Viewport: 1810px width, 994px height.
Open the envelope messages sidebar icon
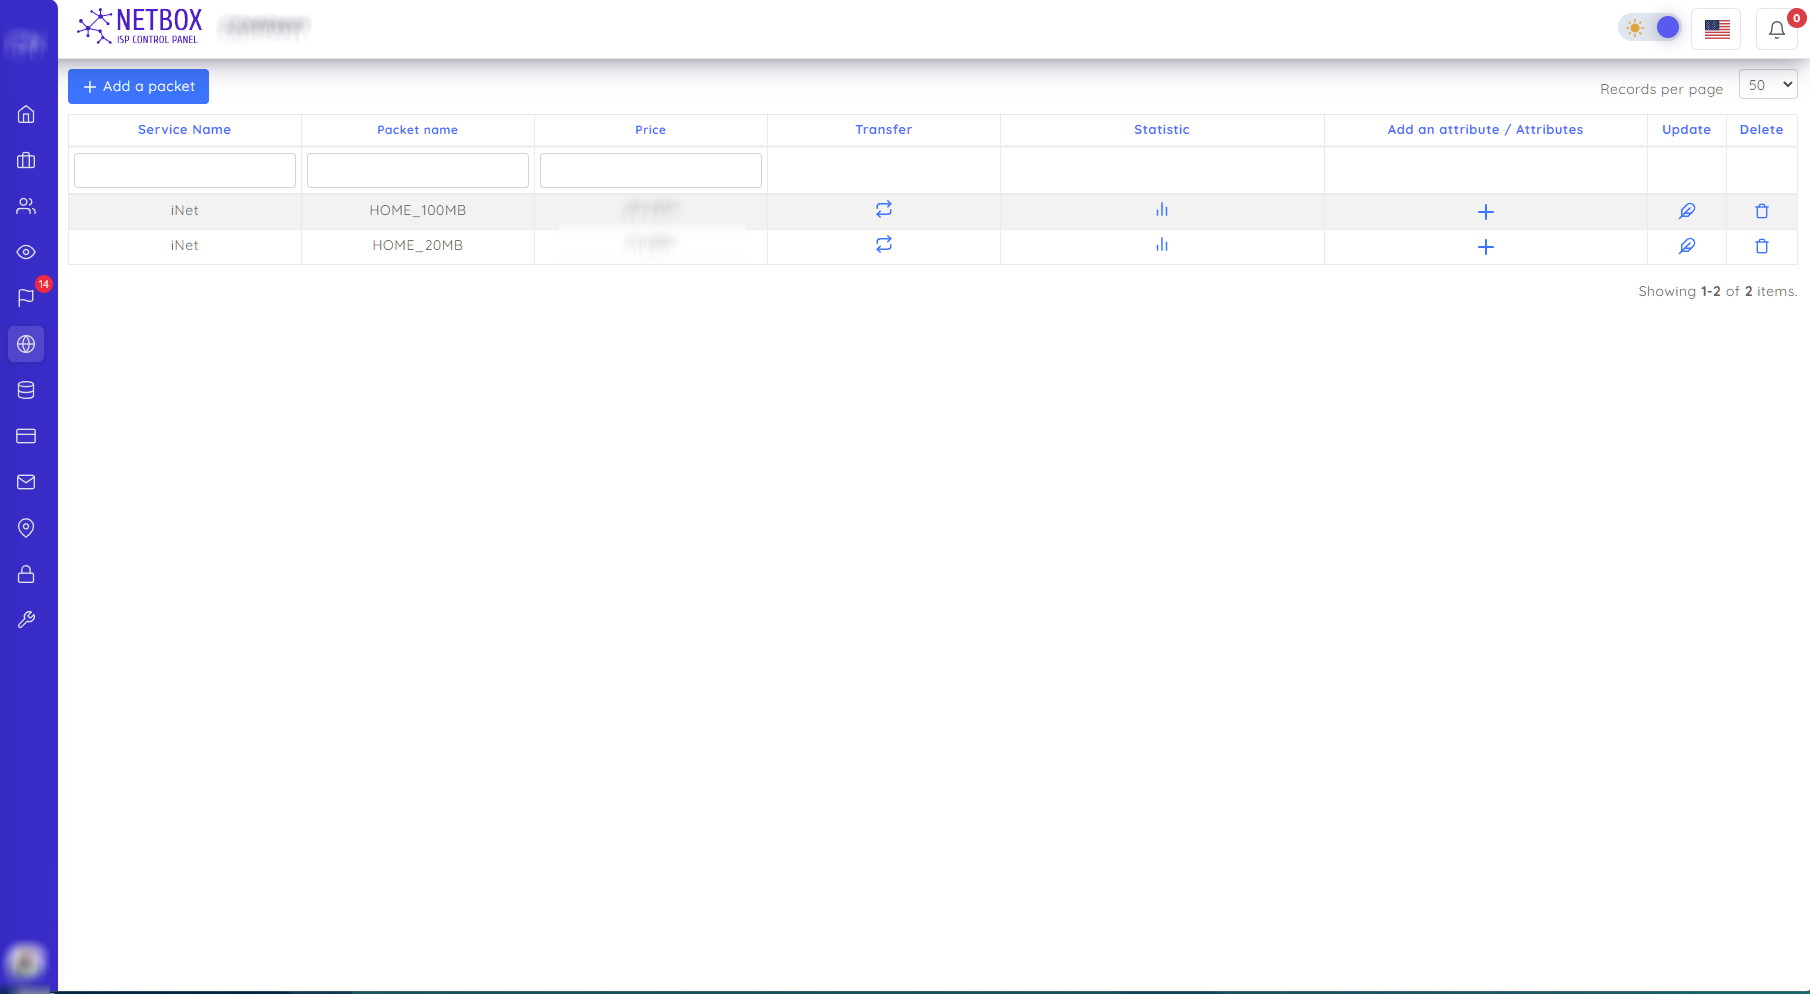click(27, 482)
